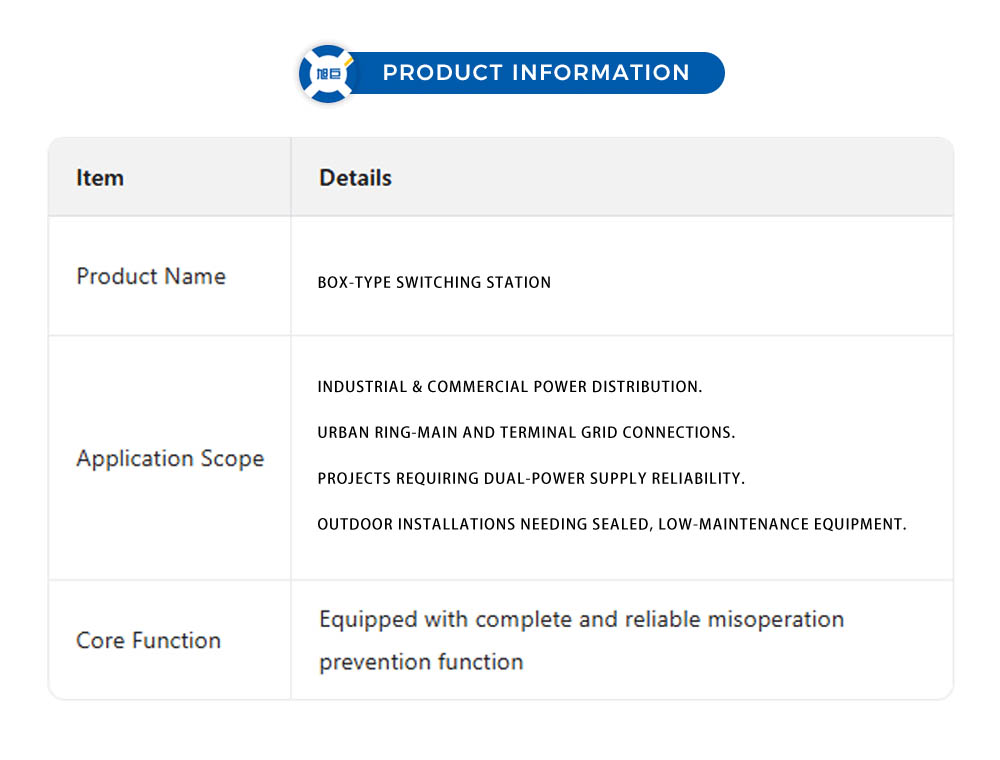1000x760 pixels.
Task: Click the word misoperation in Core Function details
Action: pos(775,620)
